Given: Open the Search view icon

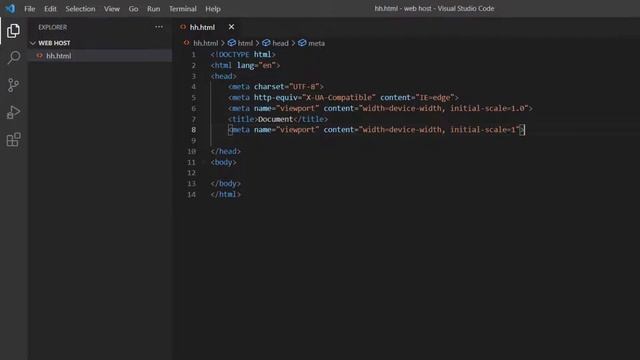Looking at the screenshot, I should pos(13,58).
